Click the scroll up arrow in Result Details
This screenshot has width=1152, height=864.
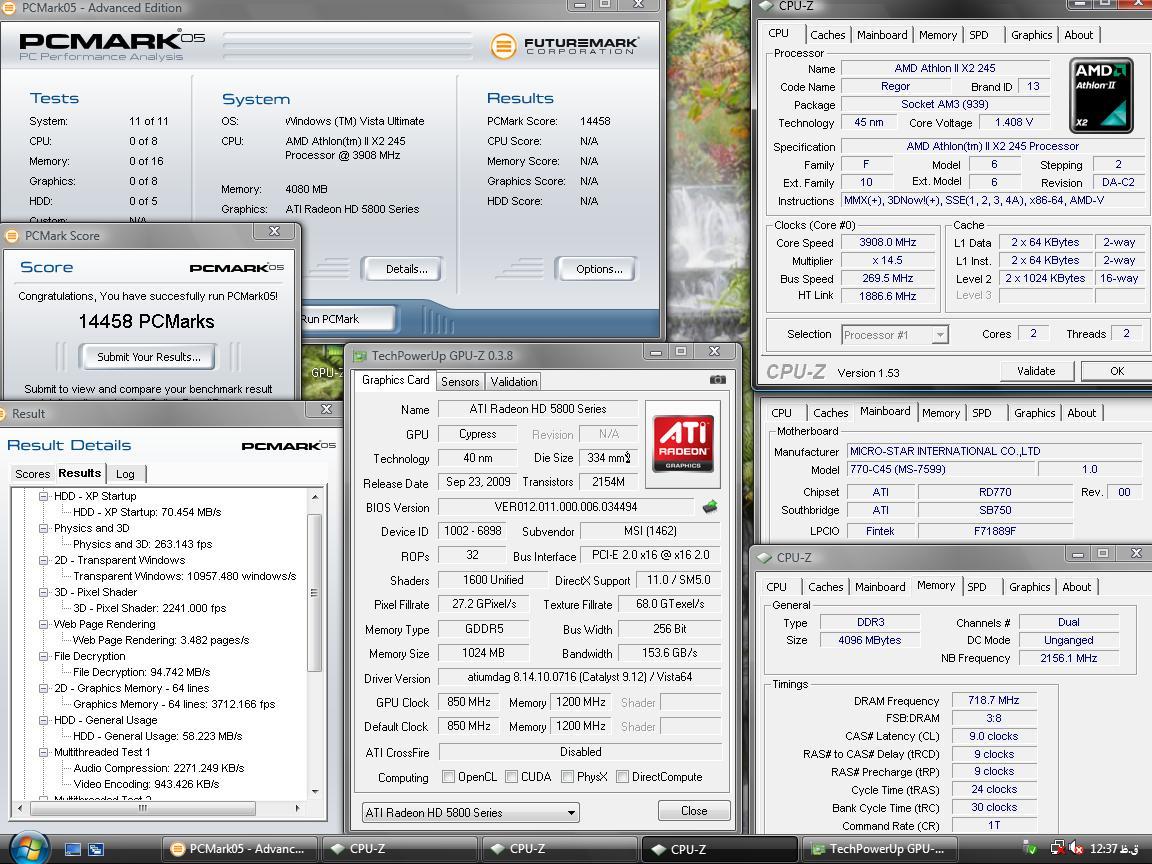[x=314, y=497]
